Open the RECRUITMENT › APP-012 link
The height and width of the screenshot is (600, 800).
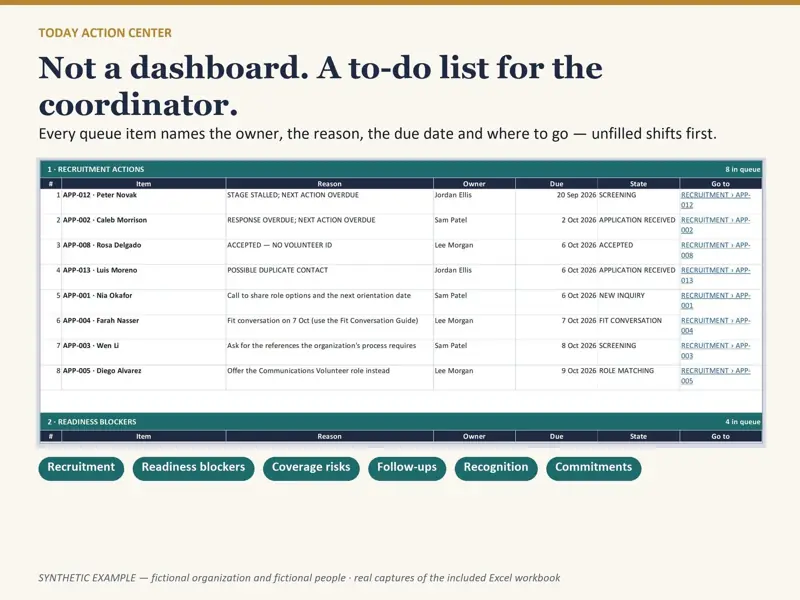point(715,200)
